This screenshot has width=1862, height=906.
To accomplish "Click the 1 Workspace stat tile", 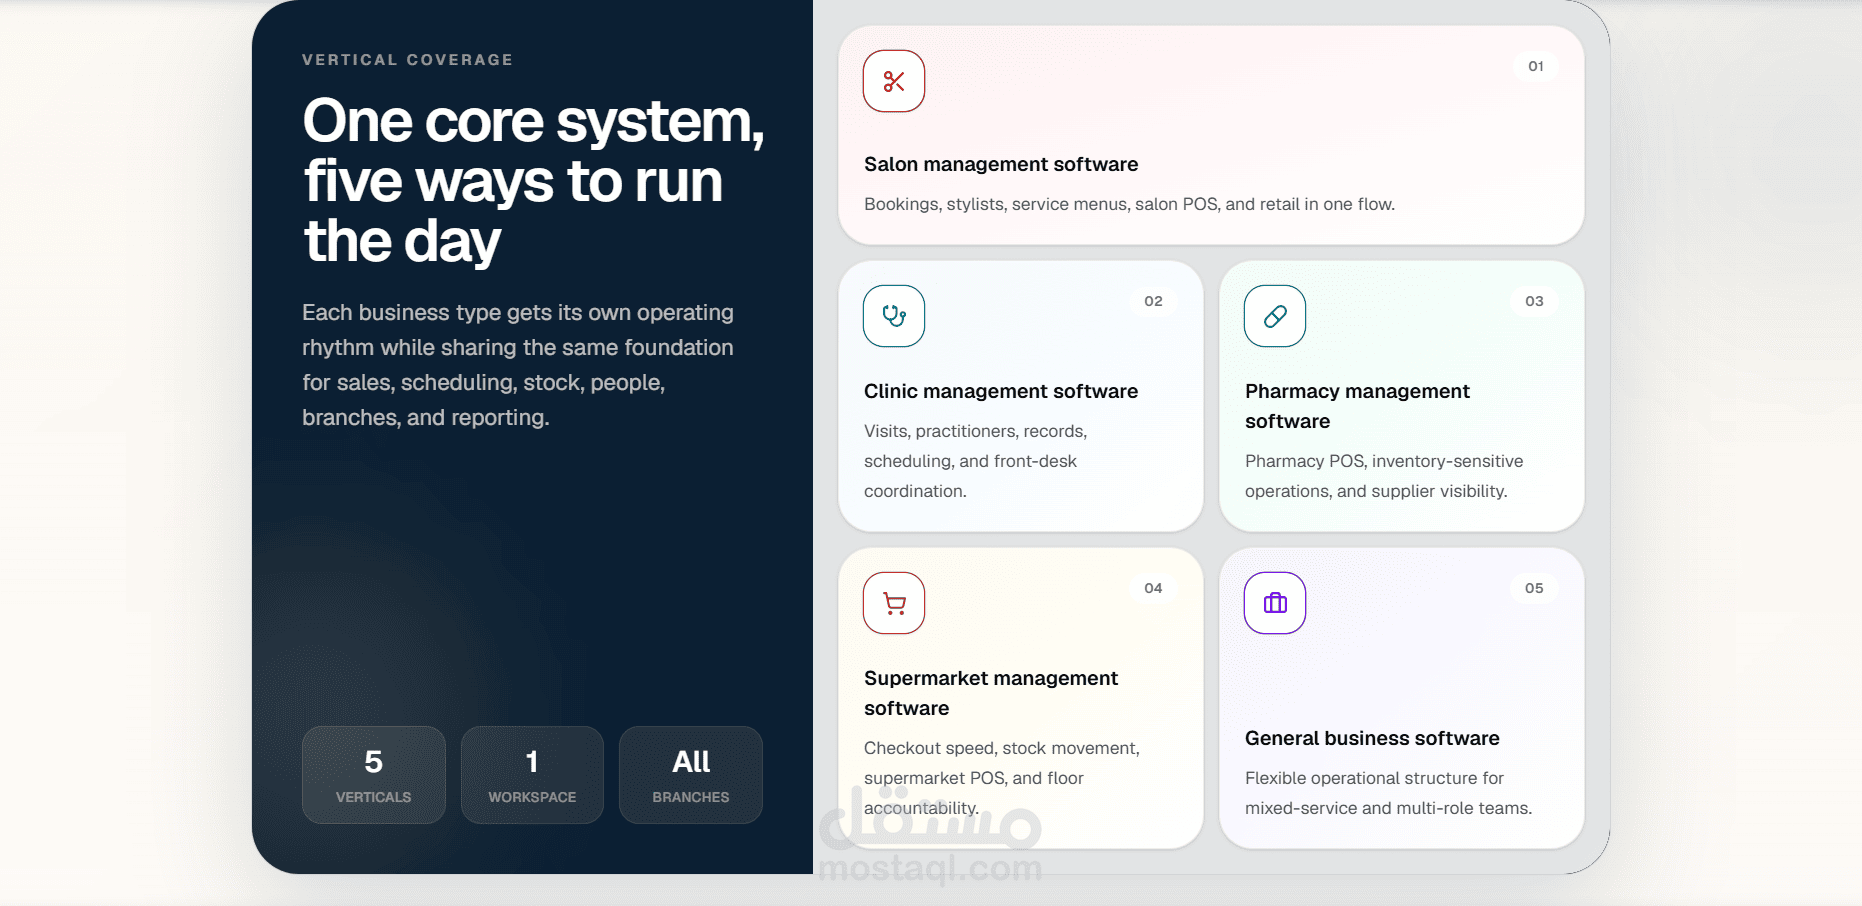I will click(532, 775).
